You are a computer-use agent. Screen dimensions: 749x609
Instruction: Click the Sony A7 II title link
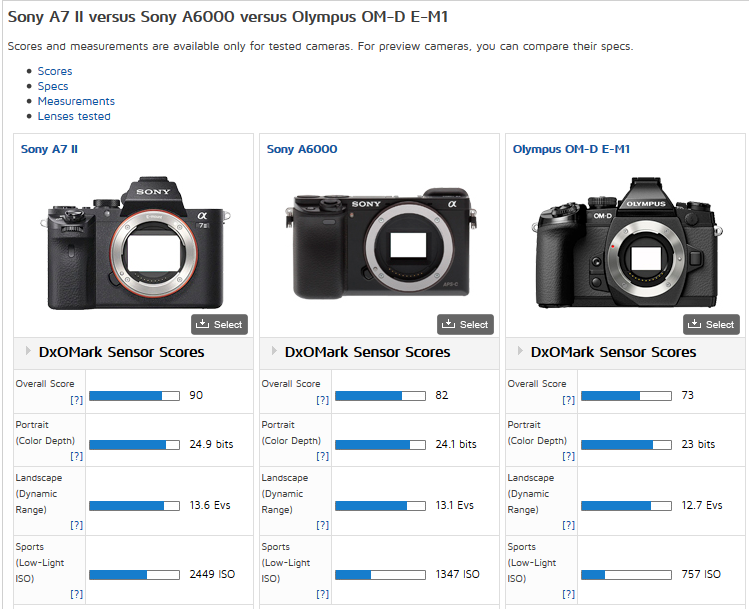pyautogui.click(x=49, y=149)
